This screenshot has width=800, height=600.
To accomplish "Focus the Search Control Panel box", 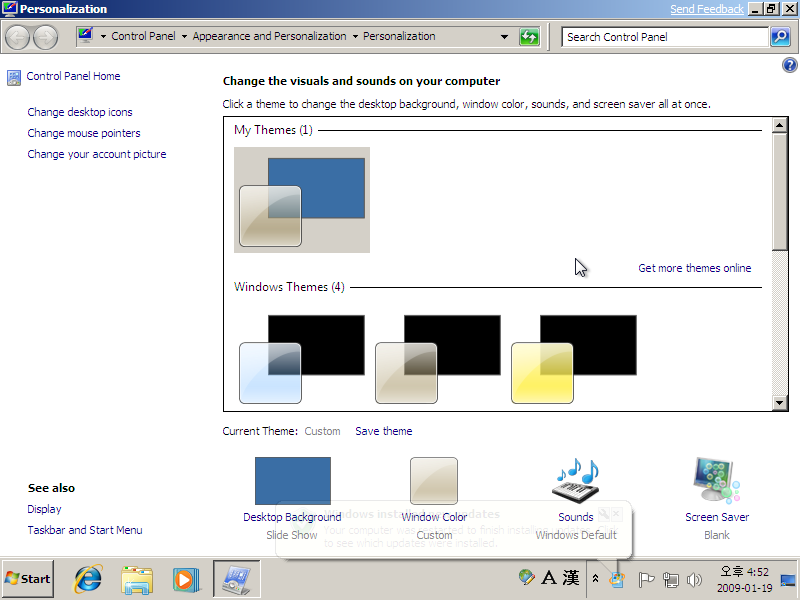I will coord(665,37).
